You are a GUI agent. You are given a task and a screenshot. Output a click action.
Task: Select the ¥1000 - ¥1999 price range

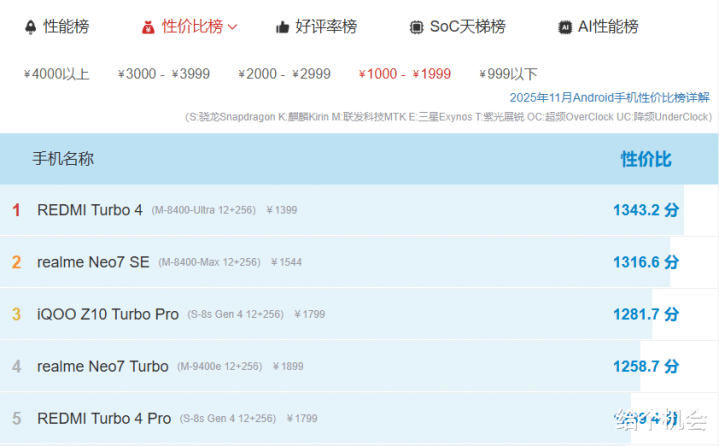coord(405,74)
